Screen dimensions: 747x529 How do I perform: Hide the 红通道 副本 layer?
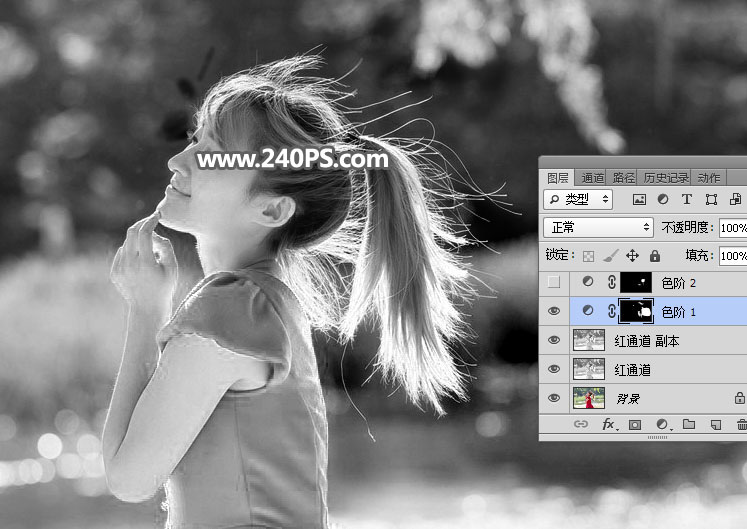click(553, 341)
